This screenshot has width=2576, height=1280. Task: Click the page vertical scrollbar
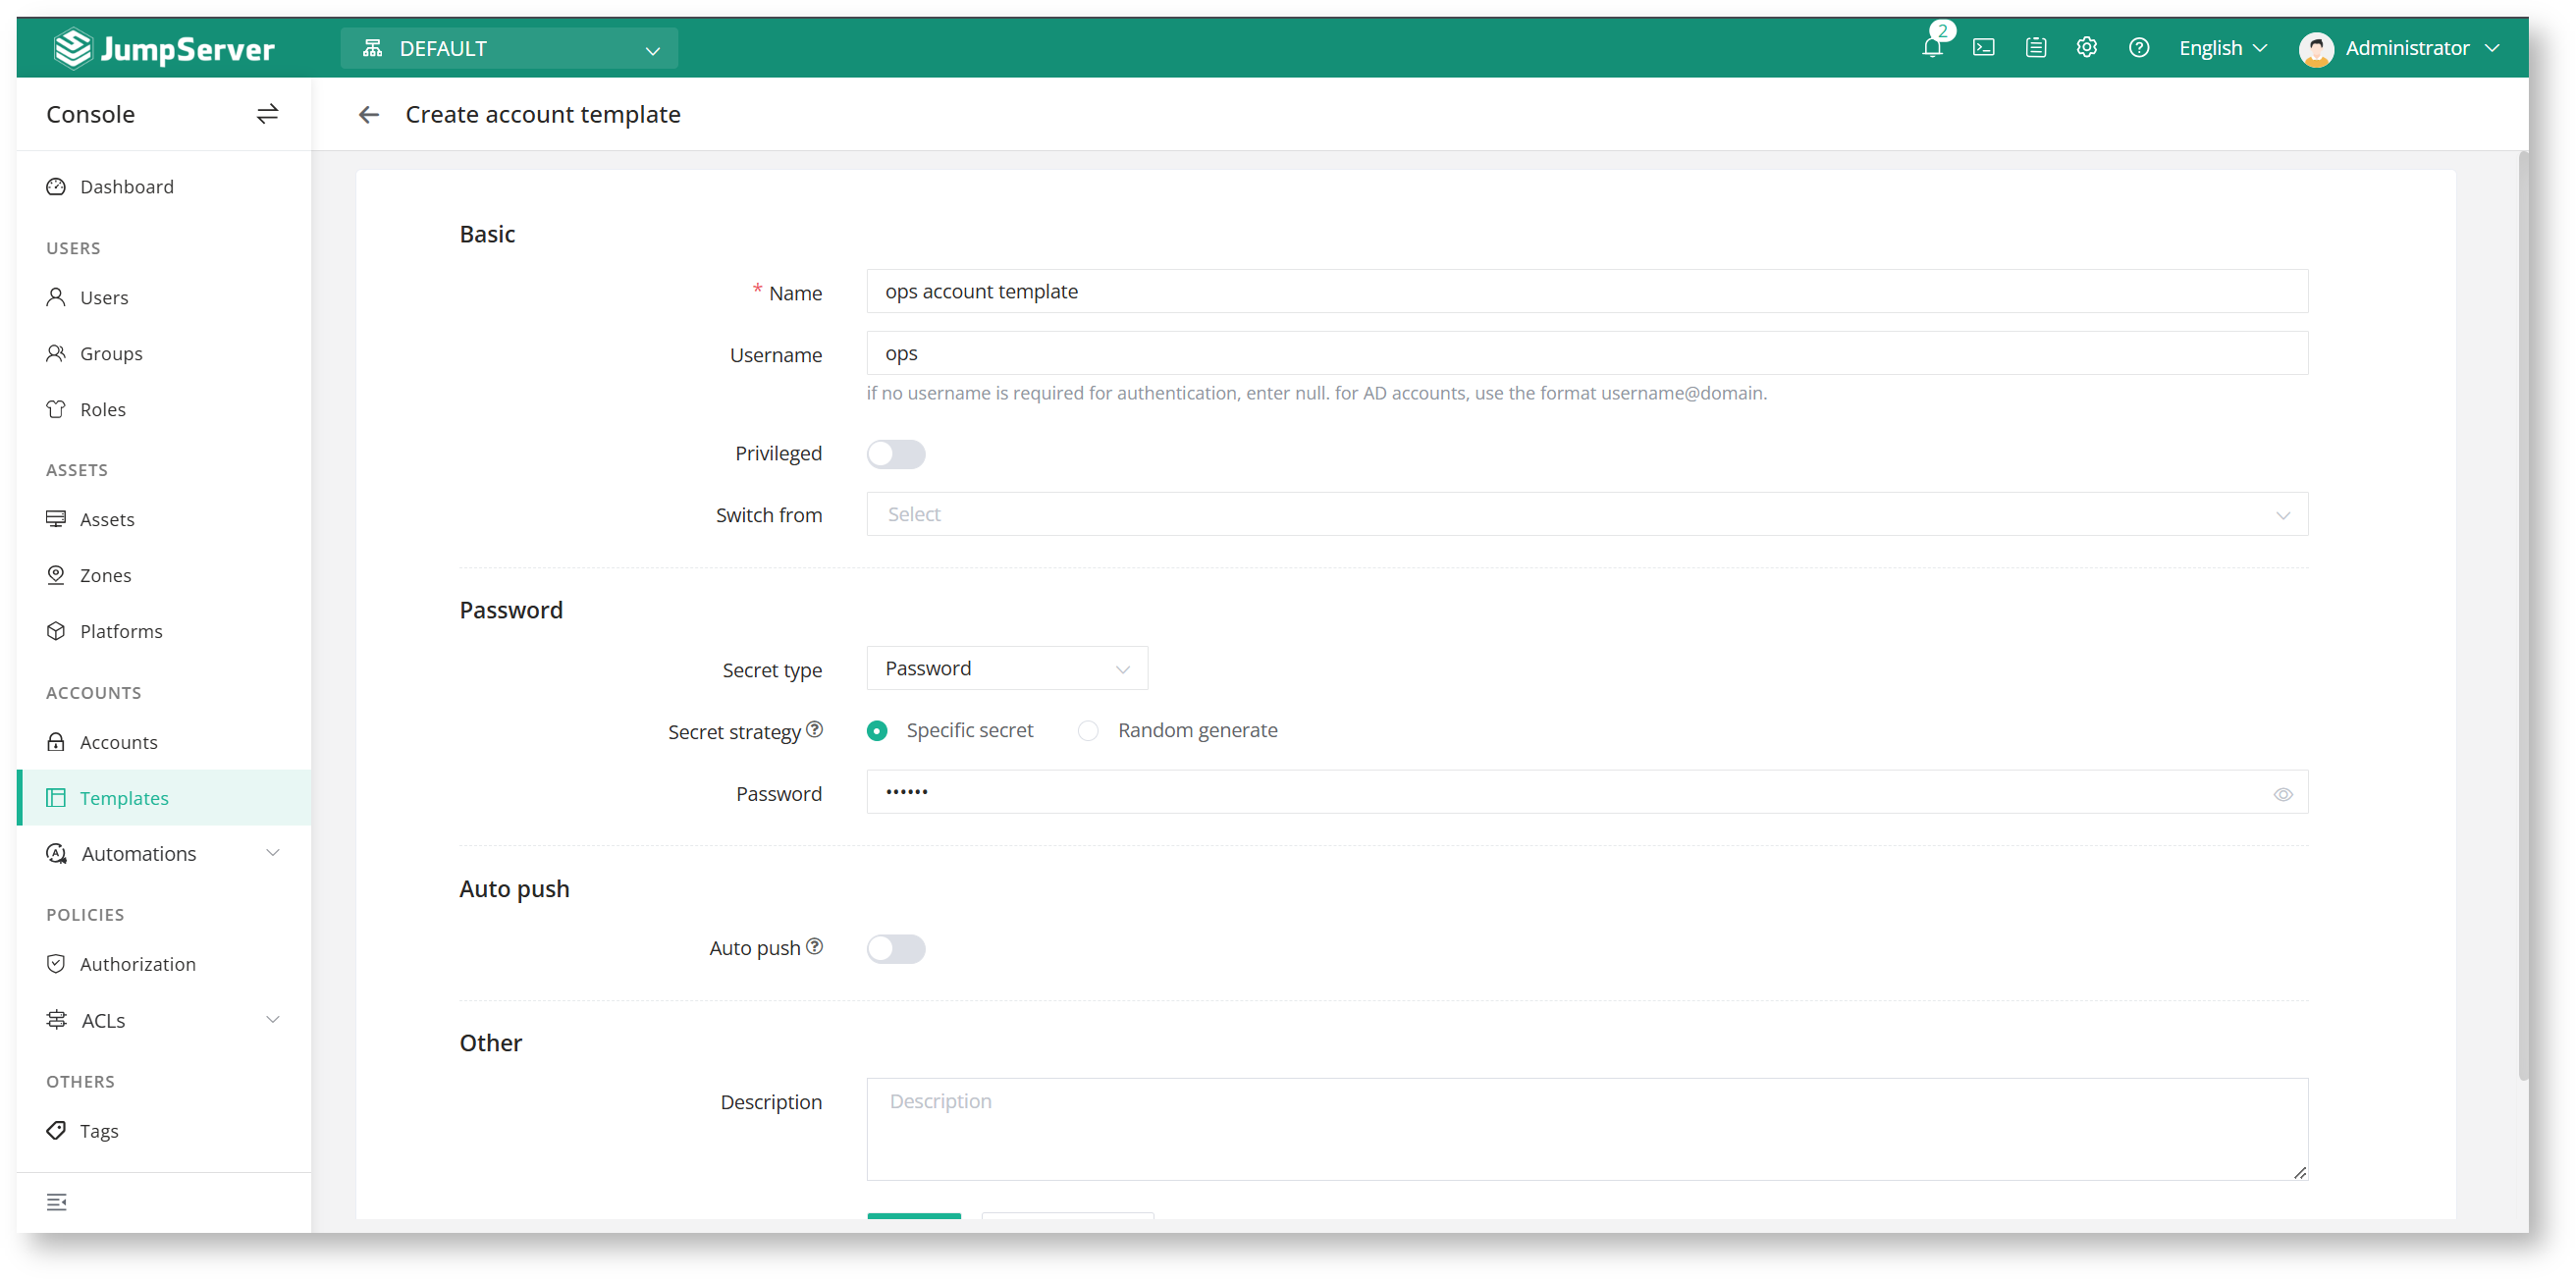[x=2522, y=615]
